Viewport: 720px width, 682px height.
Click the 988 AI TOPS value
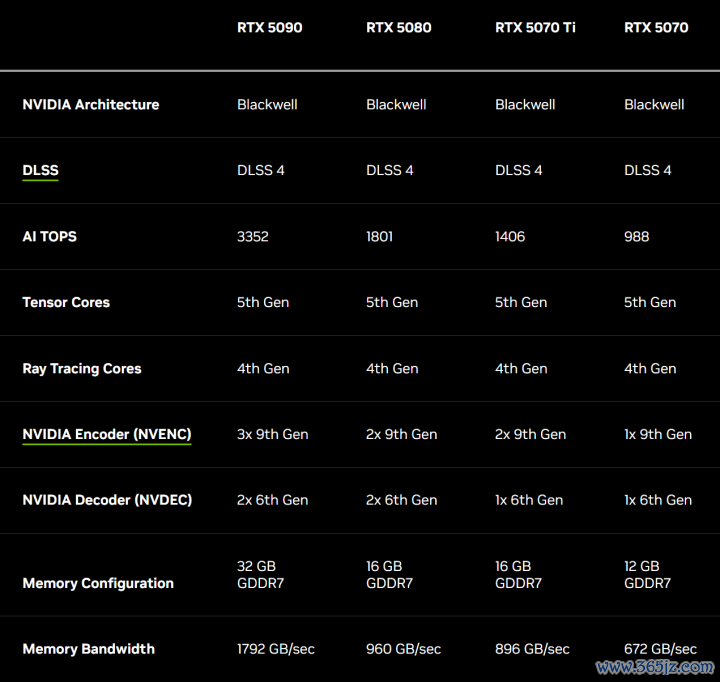(636, 237)
